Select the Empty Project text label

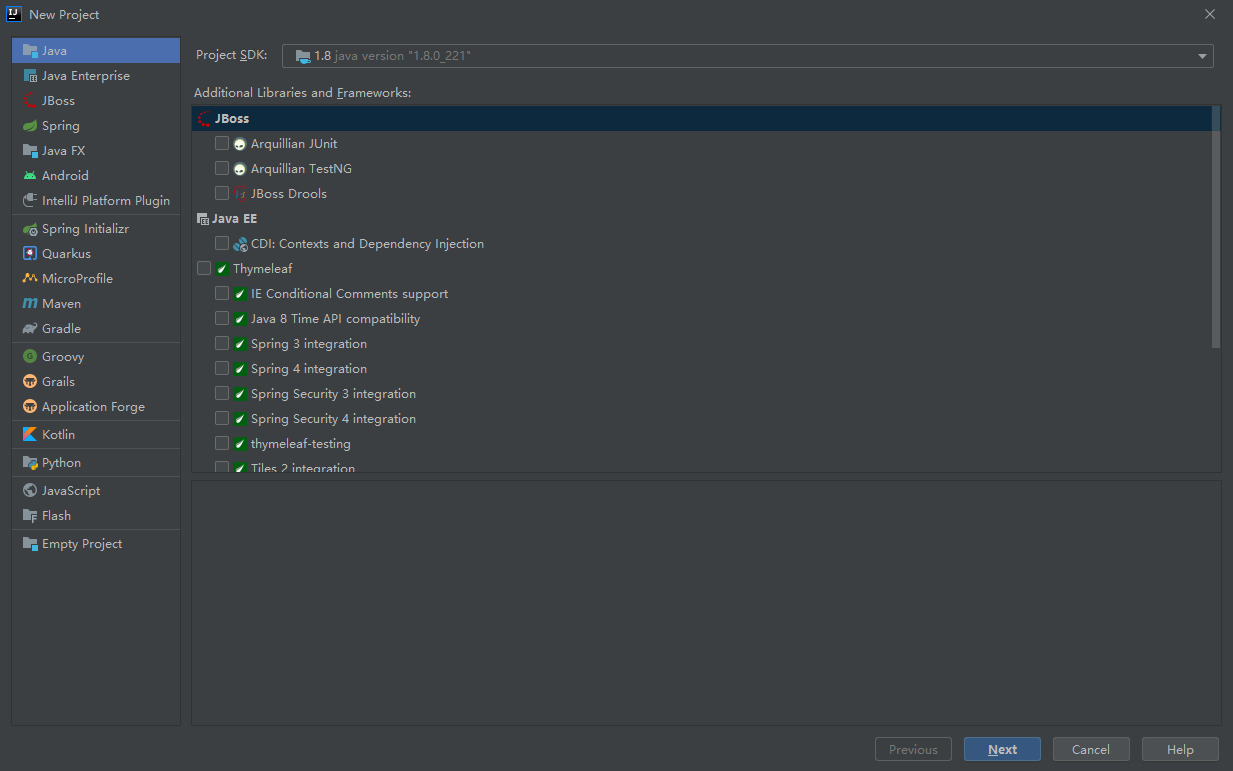click(82, 544)
